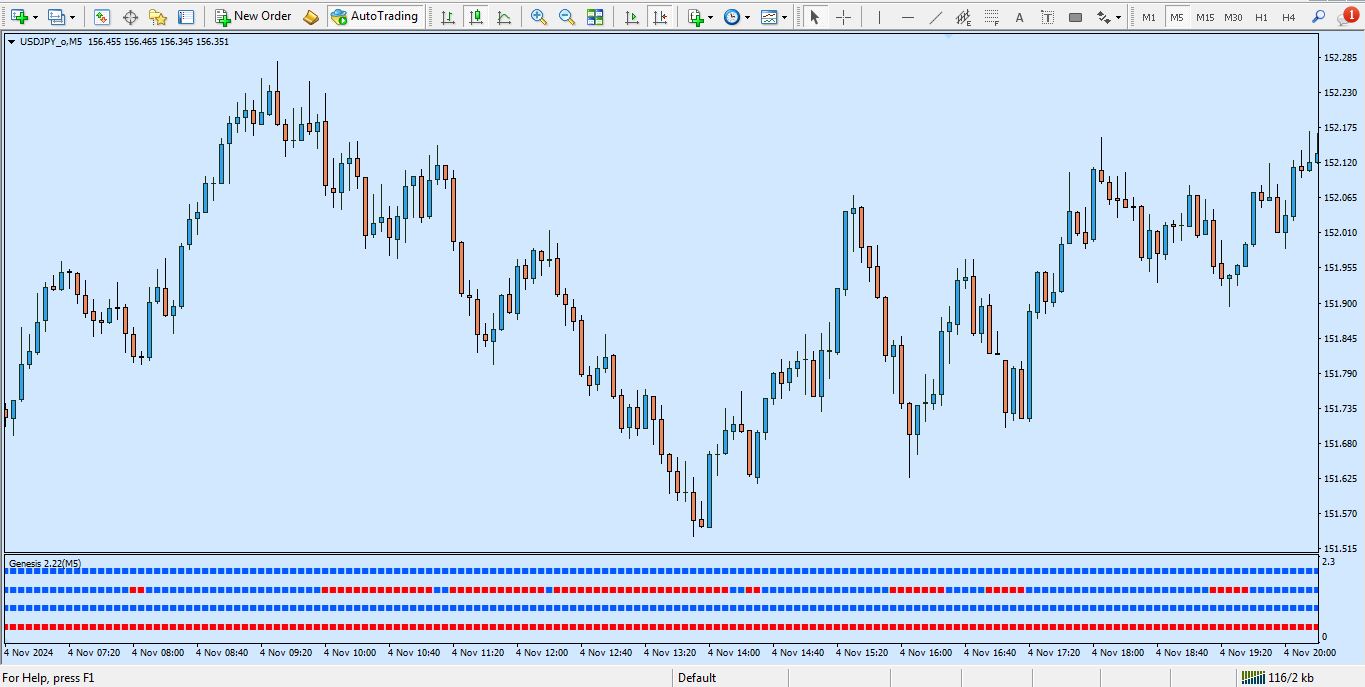The image size is (1365, 687).
Task: Toggle the chart shift option
Action: [x=659, y=17]
